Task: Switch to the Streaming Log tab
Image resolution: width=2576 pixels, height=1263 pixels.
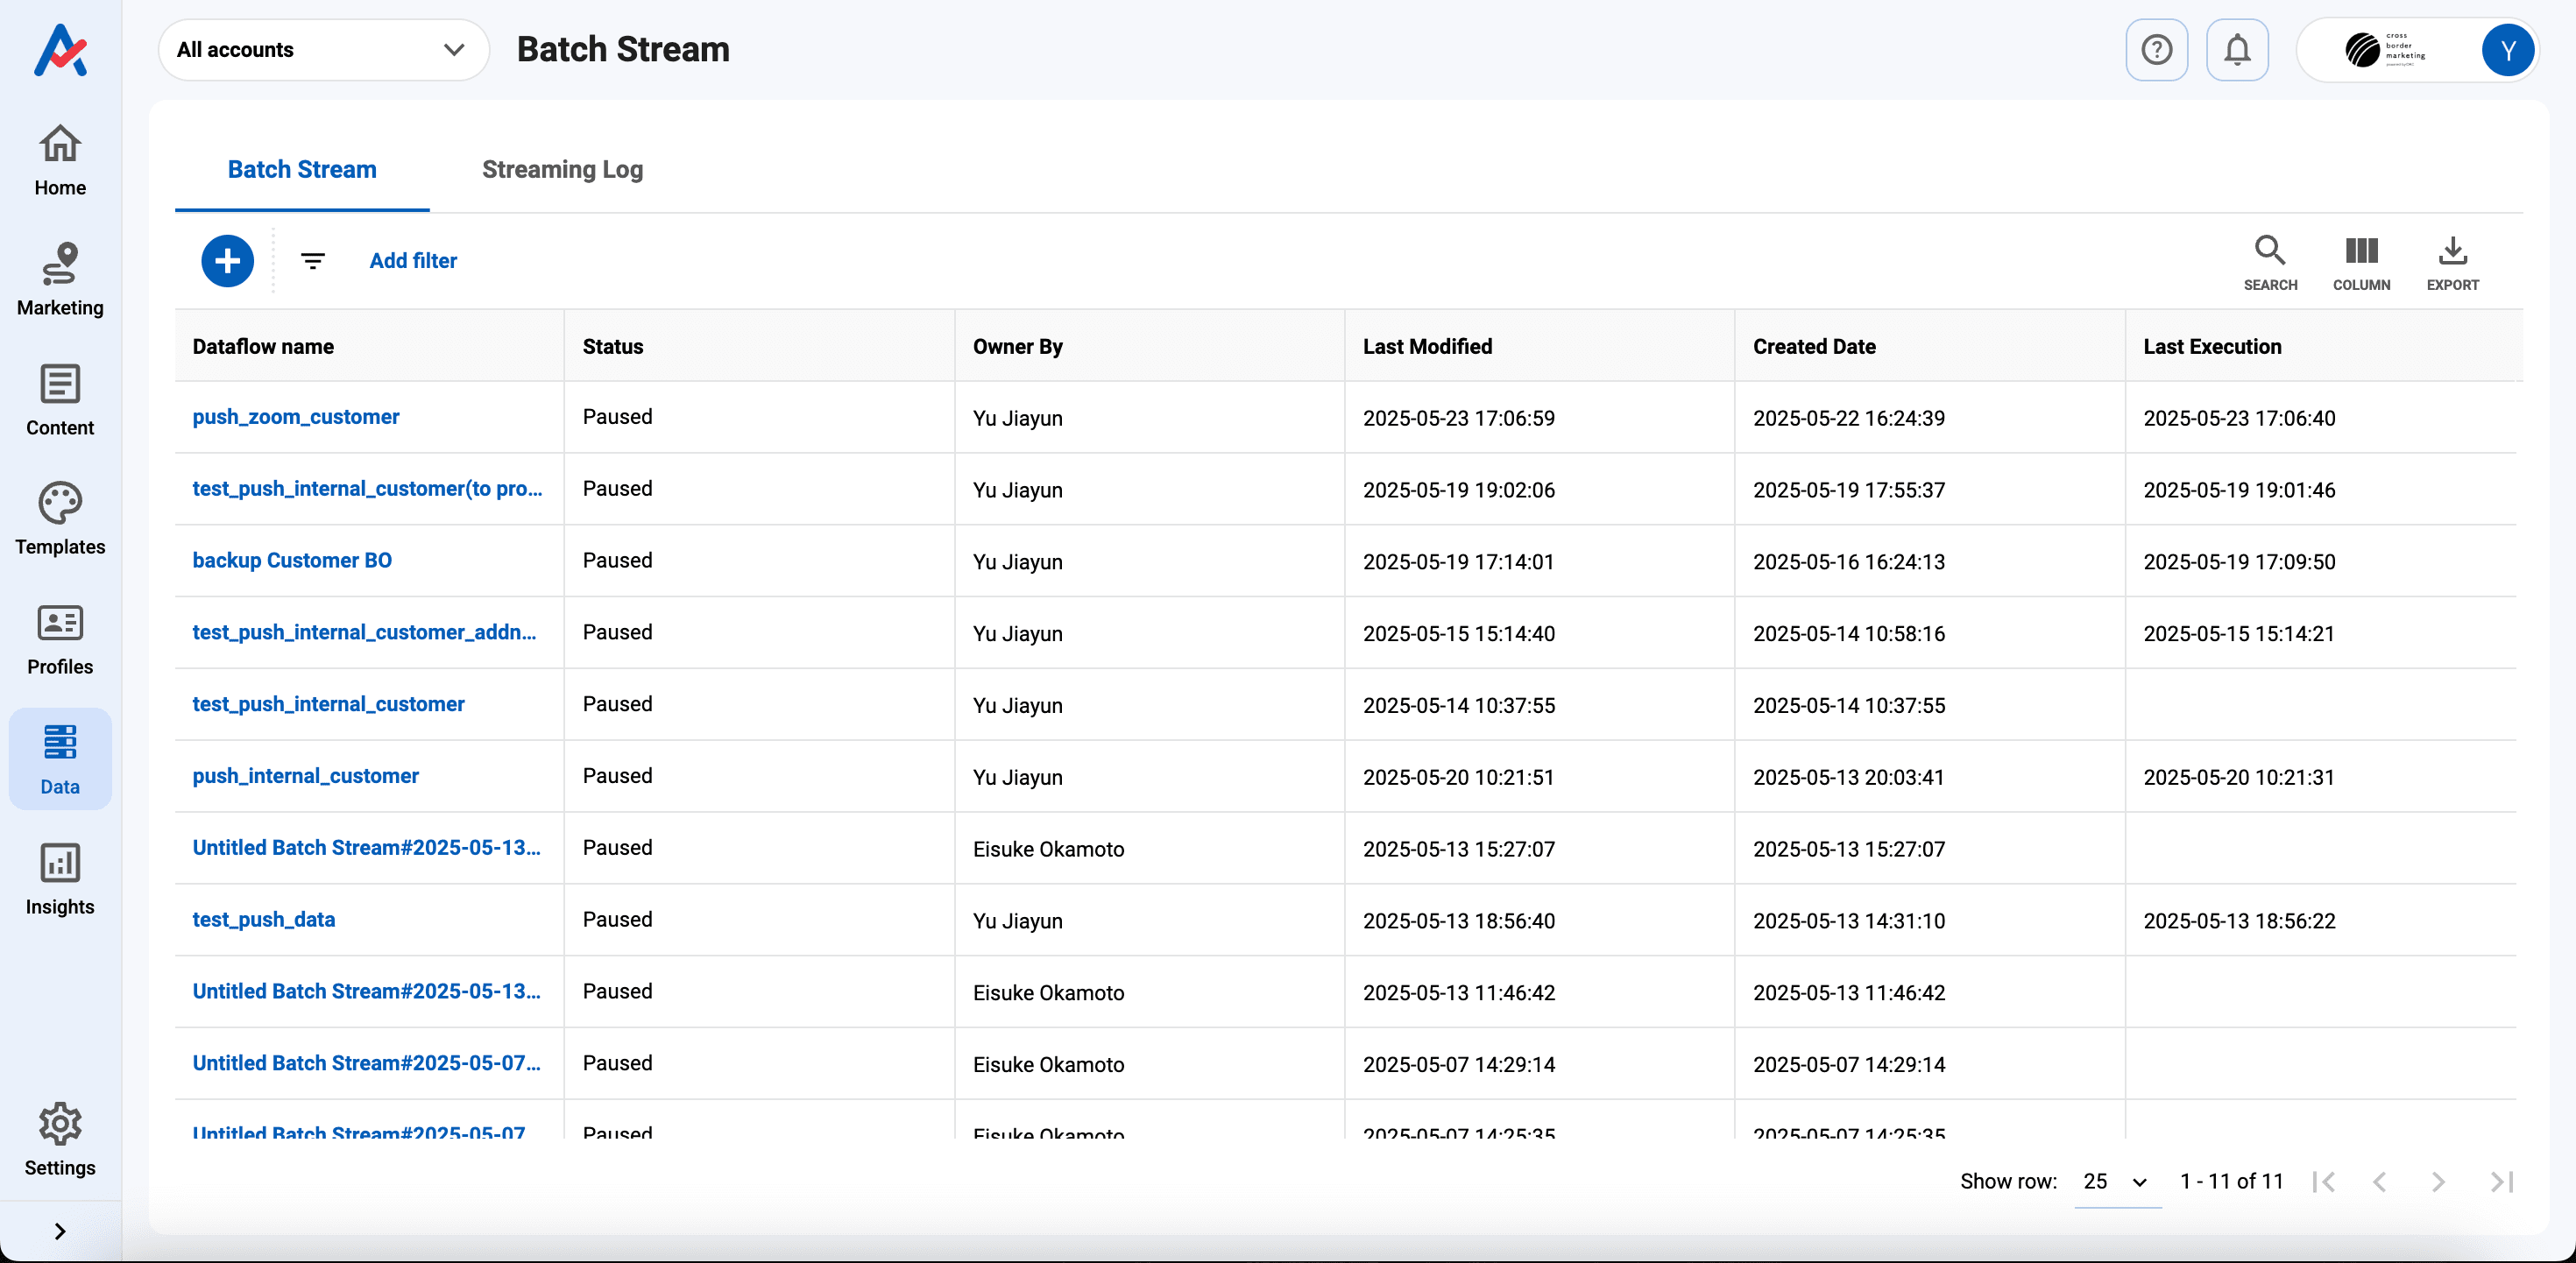Action: pos(561,170)
